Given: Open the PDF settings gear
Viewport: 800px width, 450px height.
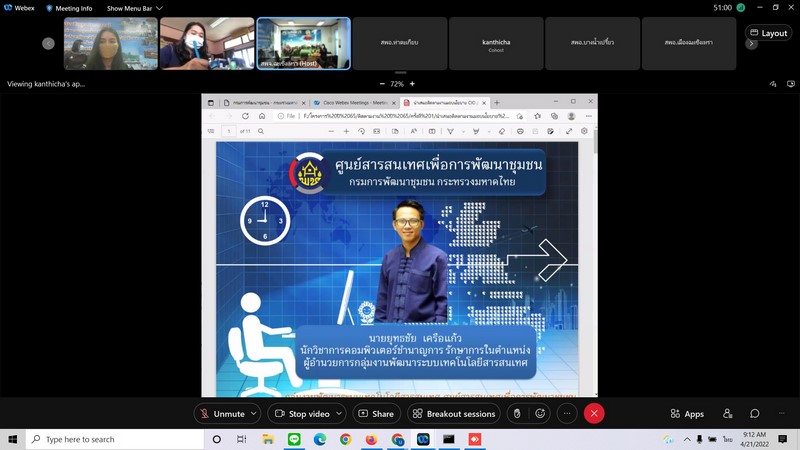Looking at the screenshot, I should pyautogui.click(x=584, y=132).
